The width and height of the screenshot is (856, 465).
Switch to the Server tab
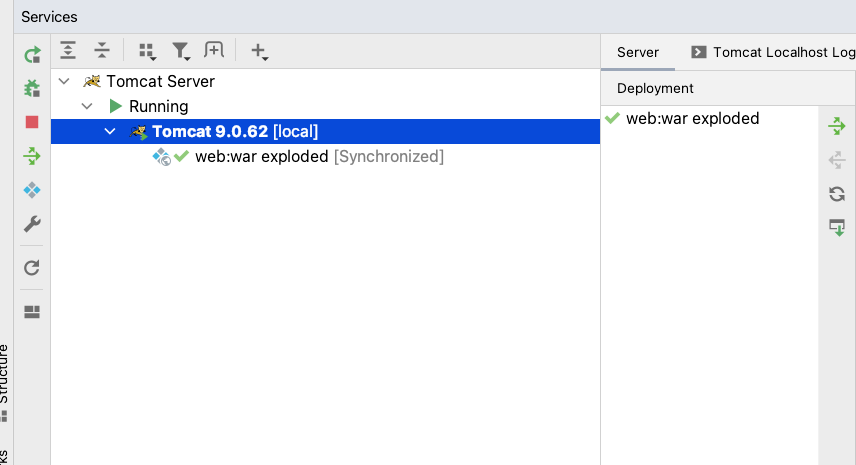pos(638,52)
